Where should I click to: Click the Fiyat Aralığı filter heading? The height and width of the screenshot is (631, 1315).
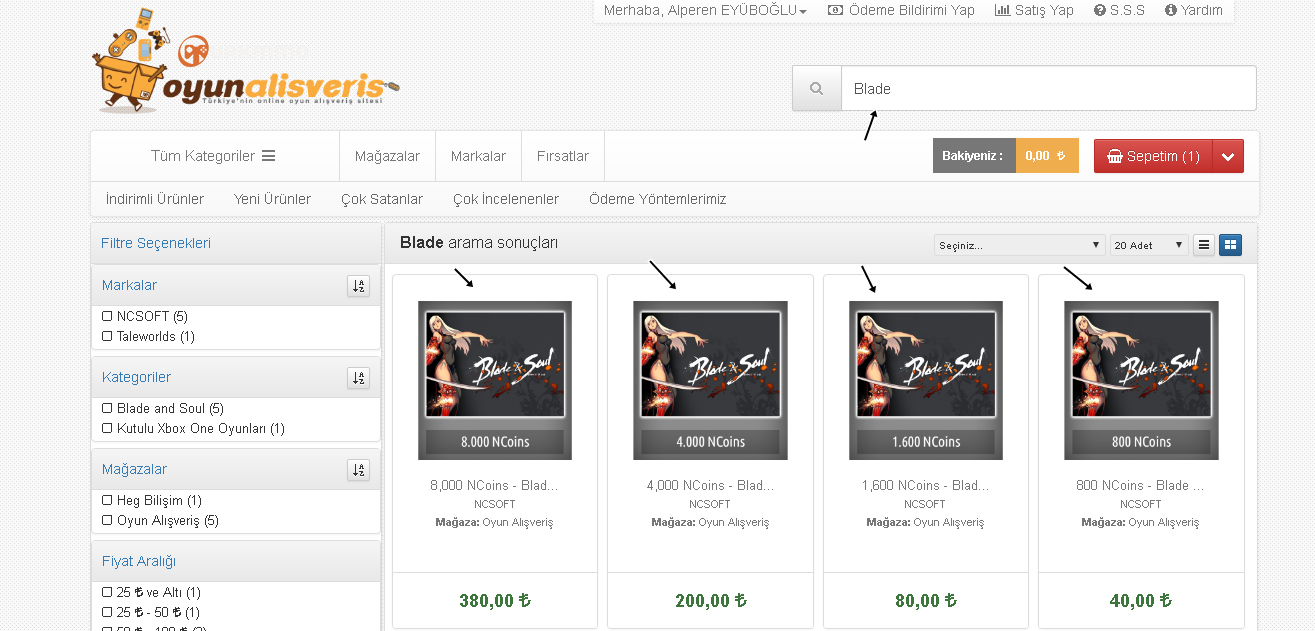click(x=139, y=561)
